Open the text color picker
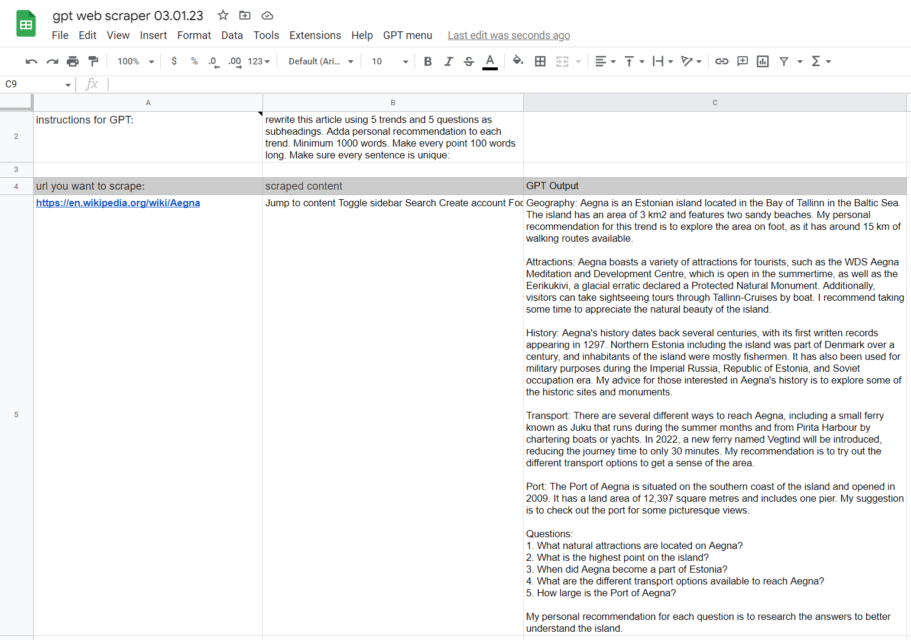911x640 pixels. tap(490, 62)
